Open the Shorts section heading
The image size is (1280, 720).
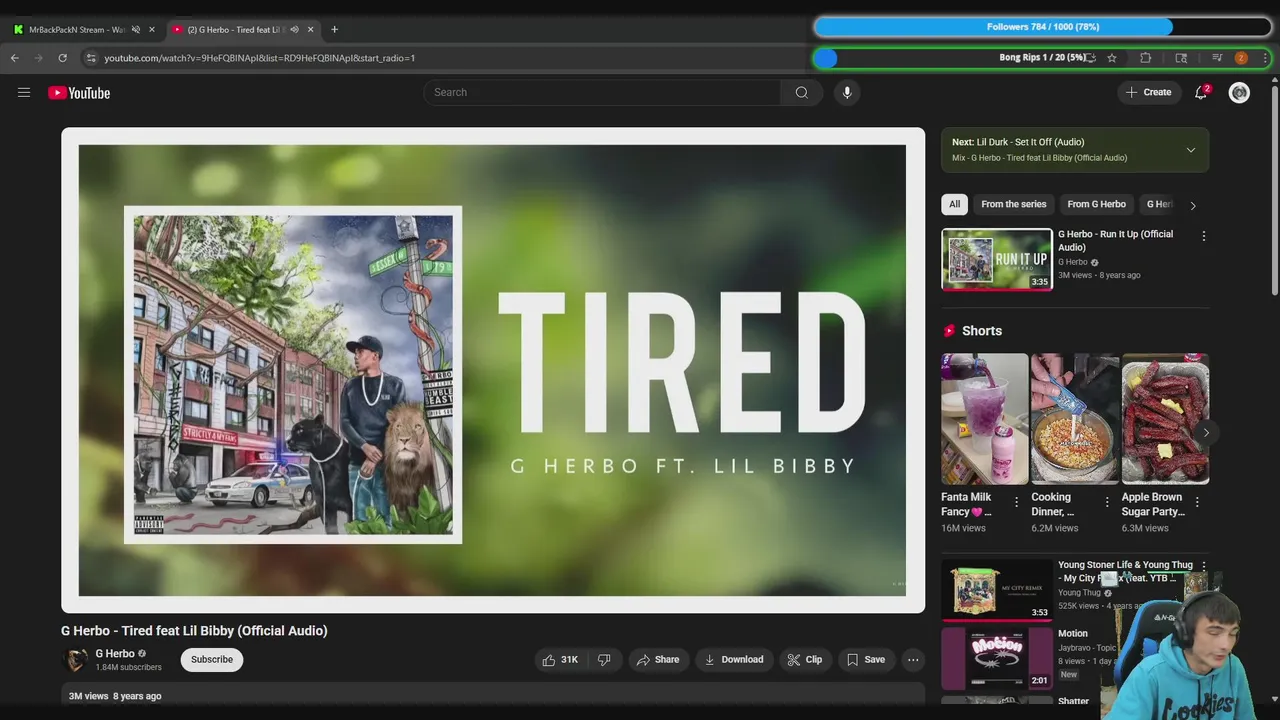[x=981, y=331]
